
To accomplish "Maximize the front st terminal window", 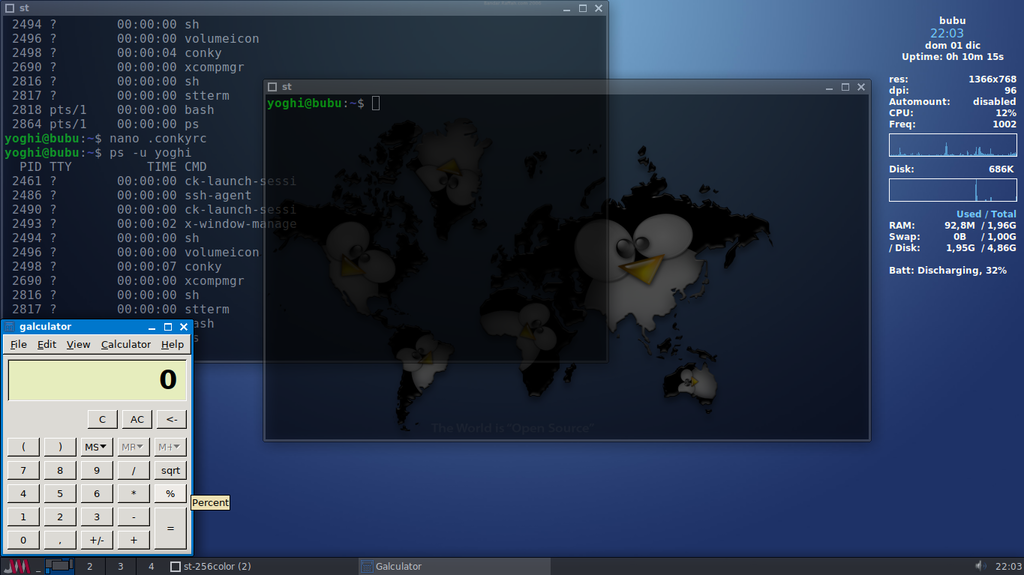I will pyautogui.click(x=845, y=87).
